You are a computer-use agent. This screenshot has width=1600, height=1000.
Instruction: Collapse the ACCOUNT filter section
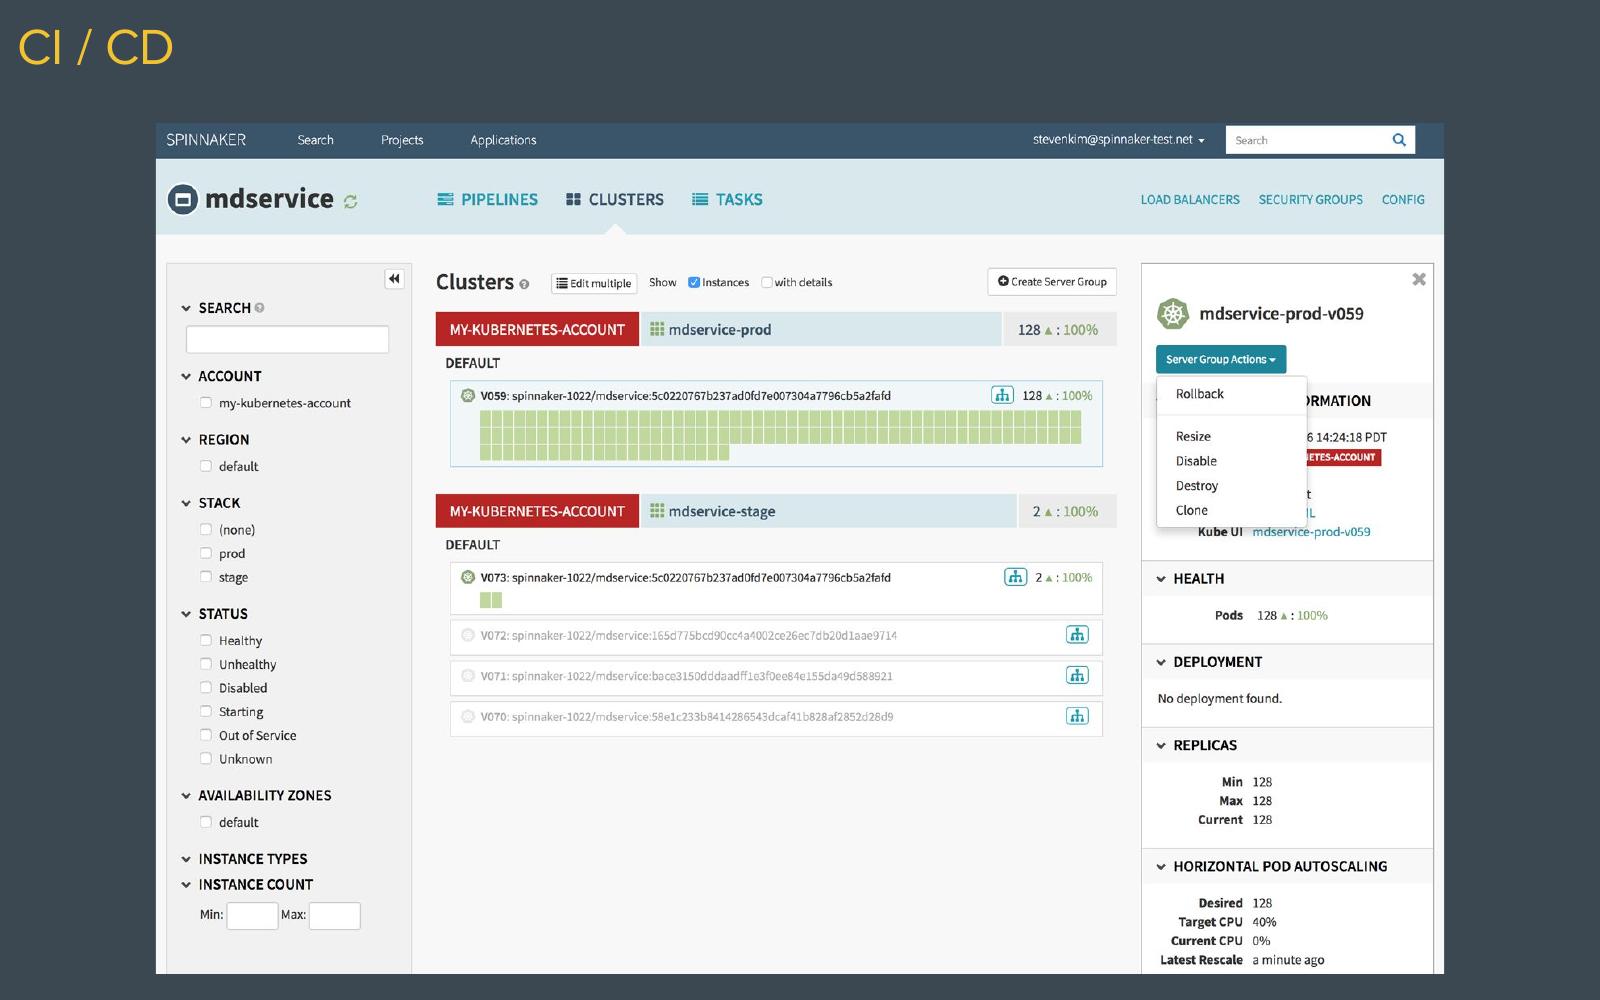click(x=185, y=377)
